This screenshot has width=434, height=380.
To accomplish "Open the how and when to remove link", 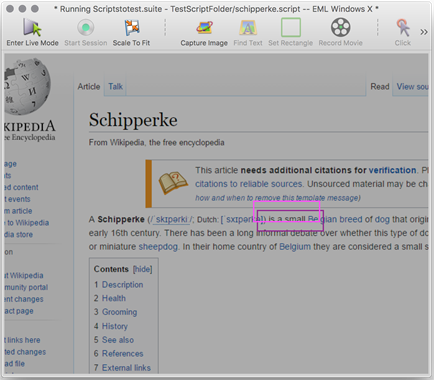I will coord(277,198).
